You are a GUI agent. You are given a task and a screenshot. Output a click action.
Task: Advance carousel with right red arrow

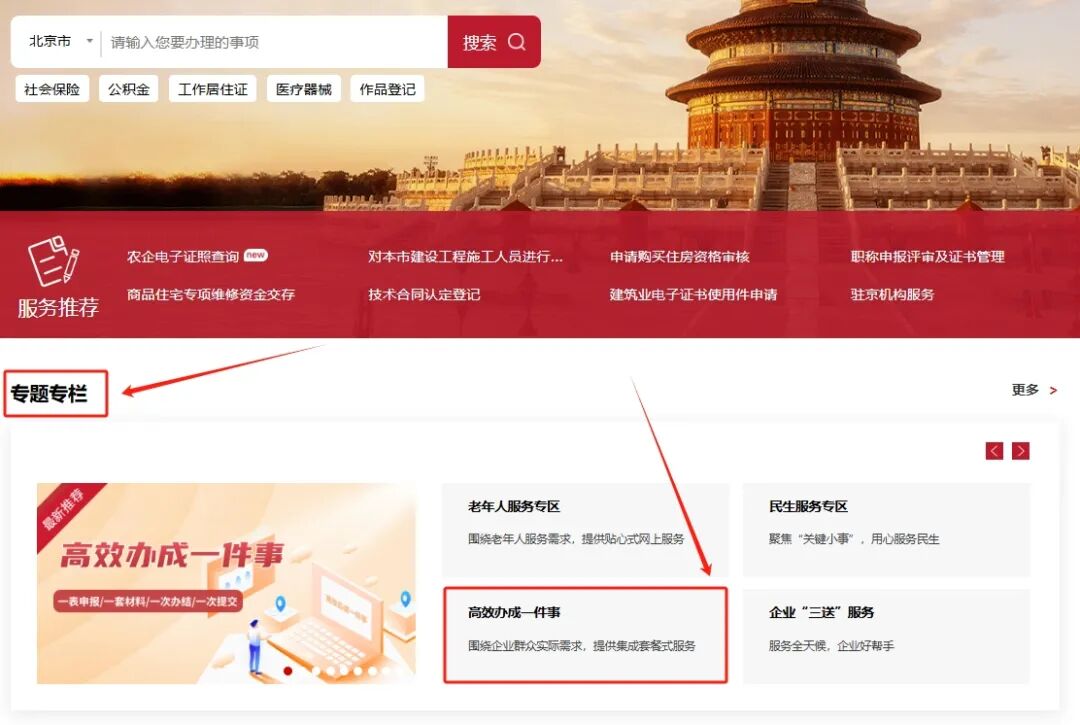tap(1021, 451)
